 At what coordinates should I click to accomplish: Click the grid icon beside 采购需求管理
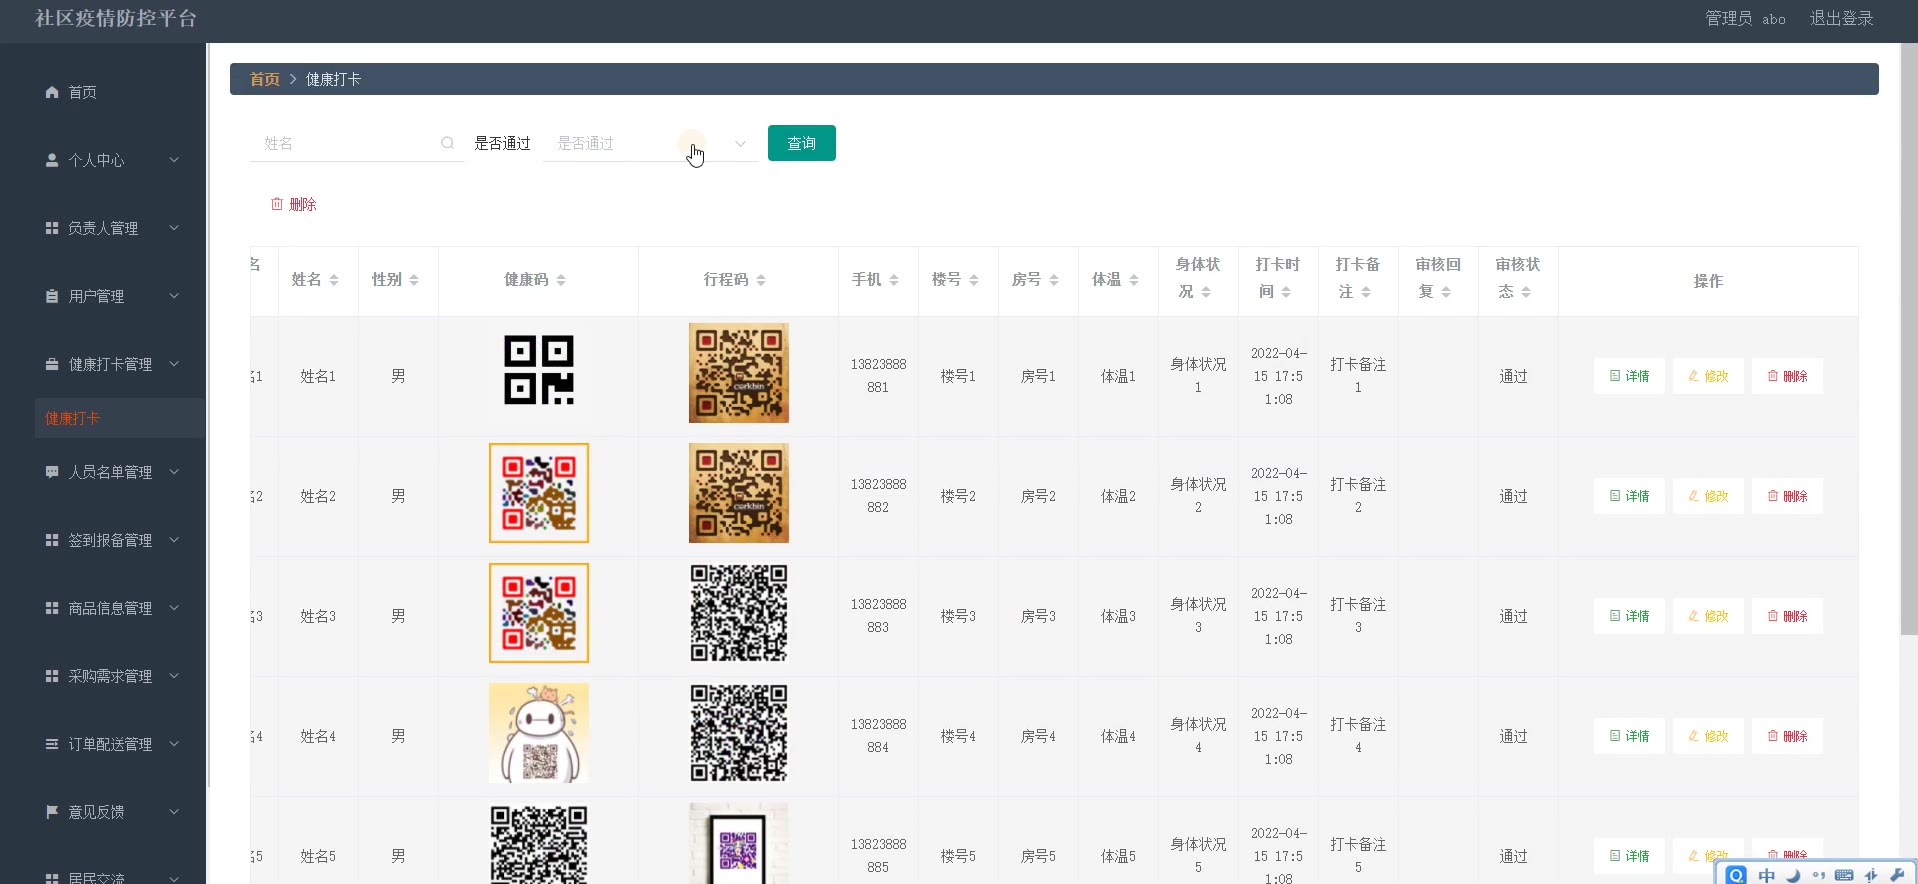point(52,676)
